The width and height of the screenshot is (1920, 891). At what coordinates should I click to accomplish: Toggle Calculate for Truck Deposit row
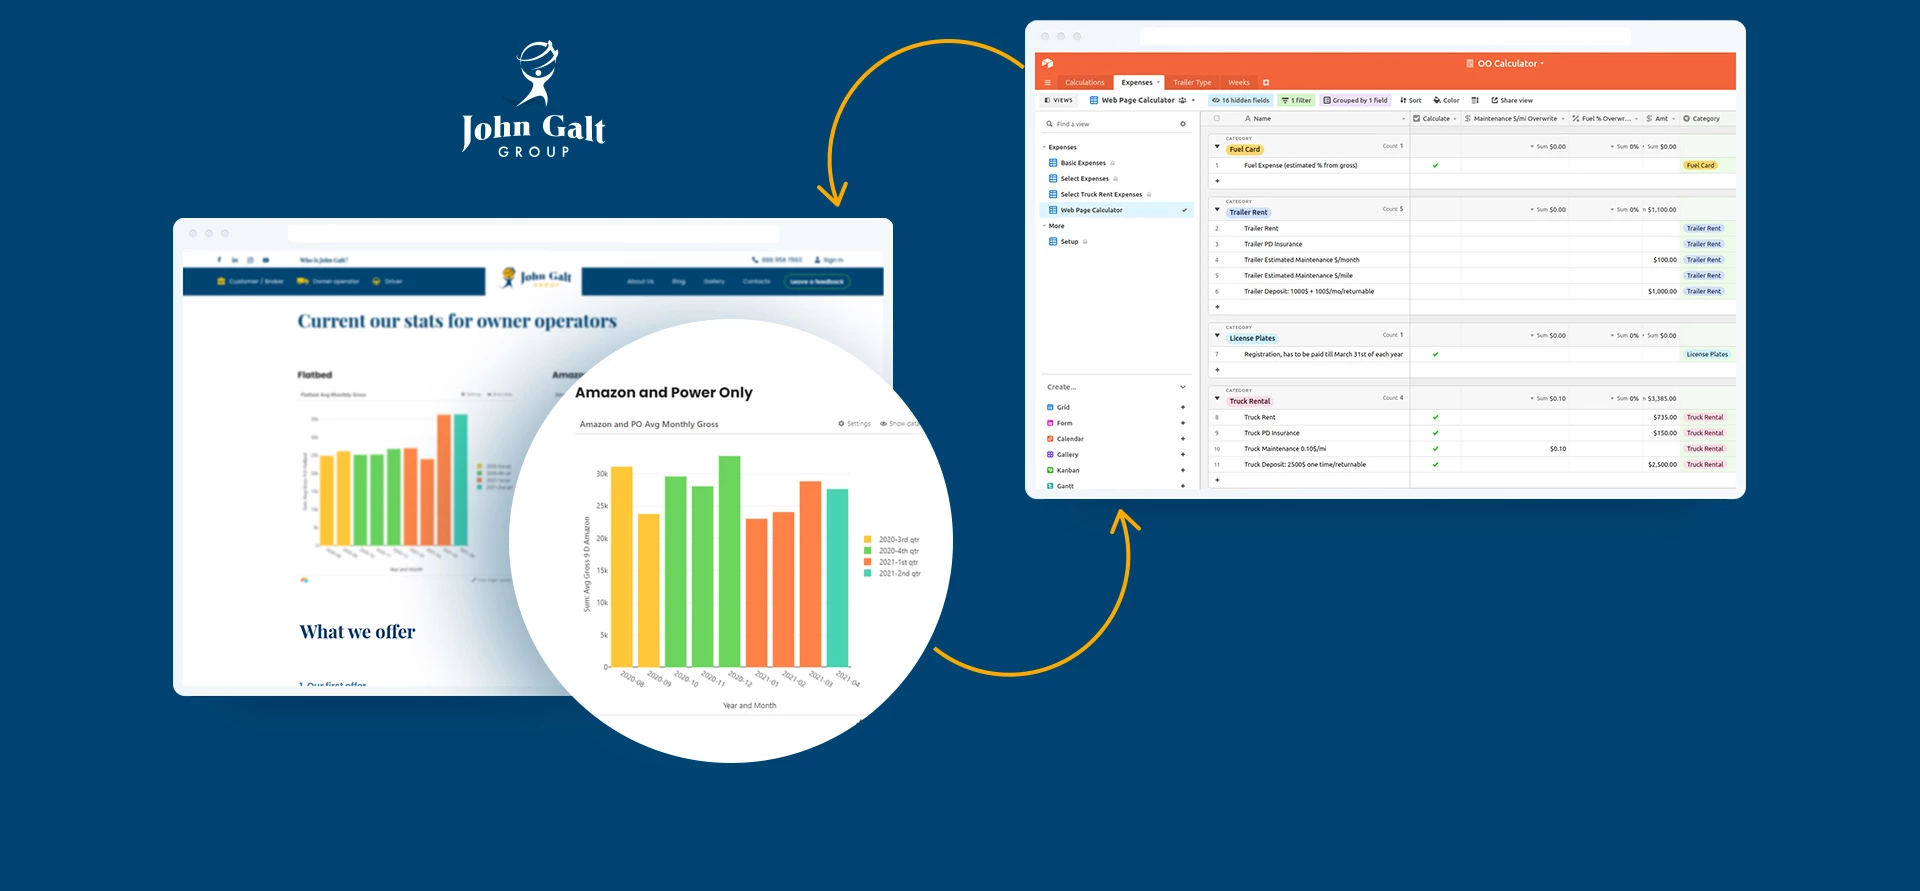pyautogui.click(x=1435, y=464)
